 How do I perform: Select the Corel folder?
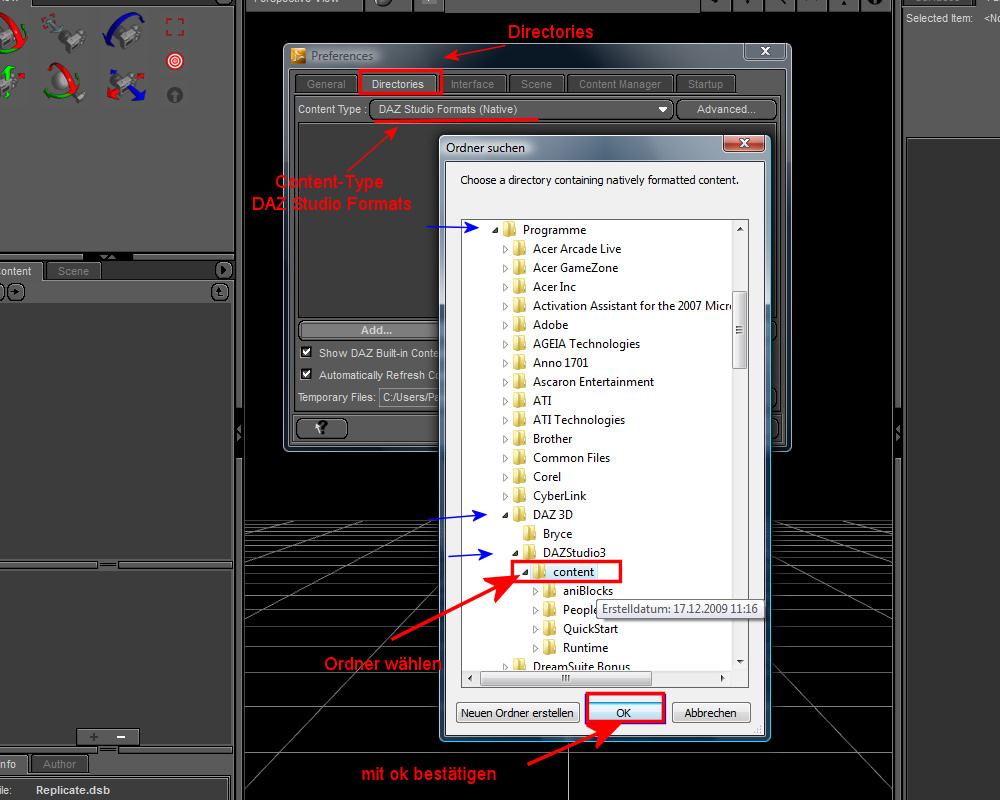547,477
